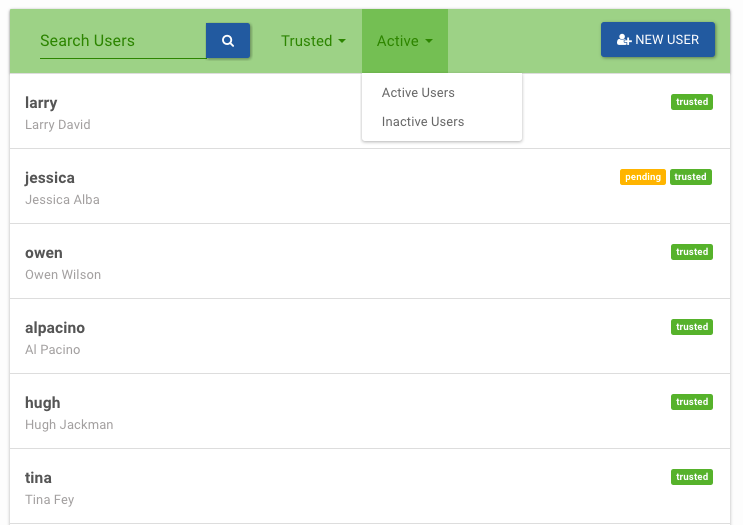Viewport: 743px width, 525px height.
Task: Open the tina username entry
Action: (x=38, y=478)
